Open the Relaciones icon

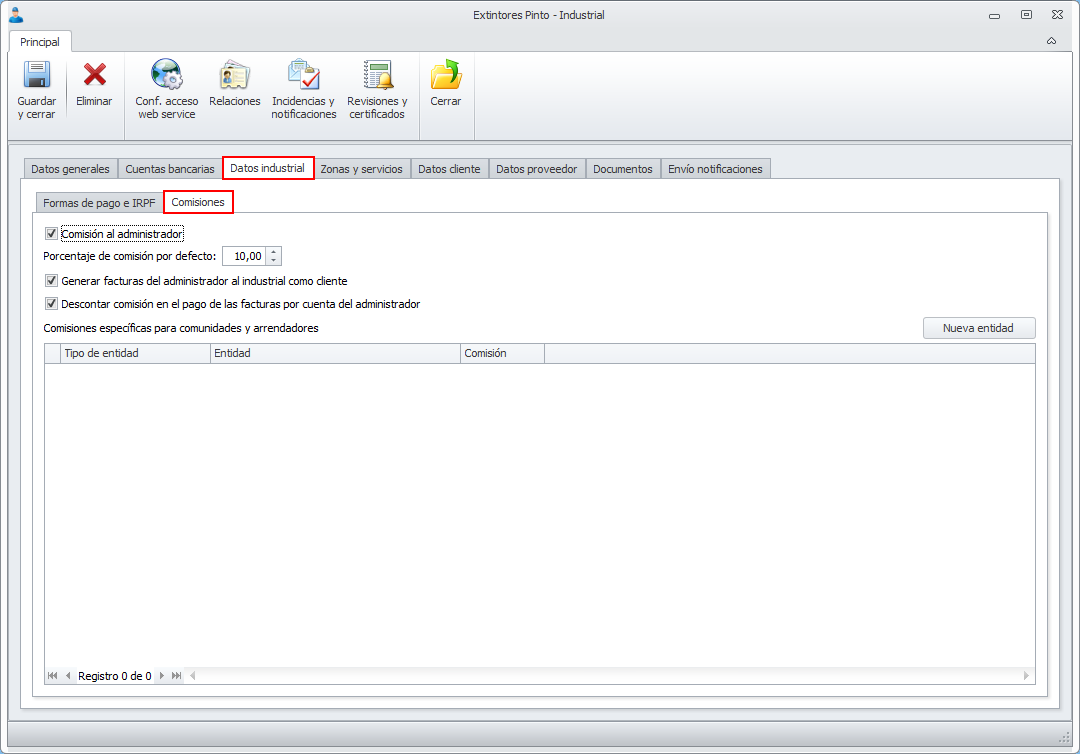click(234, 74)
